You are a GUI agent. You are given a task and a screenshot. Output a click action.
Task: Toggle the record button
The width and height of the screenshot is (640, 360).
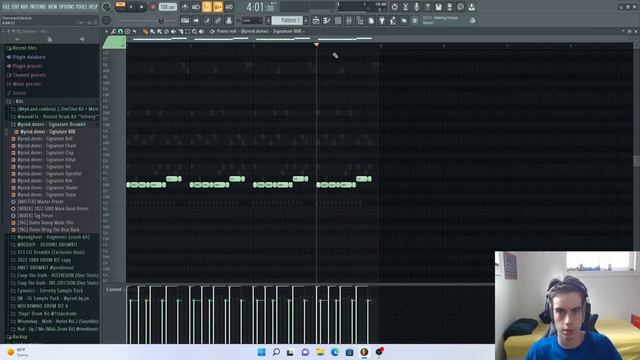point(153,7)
